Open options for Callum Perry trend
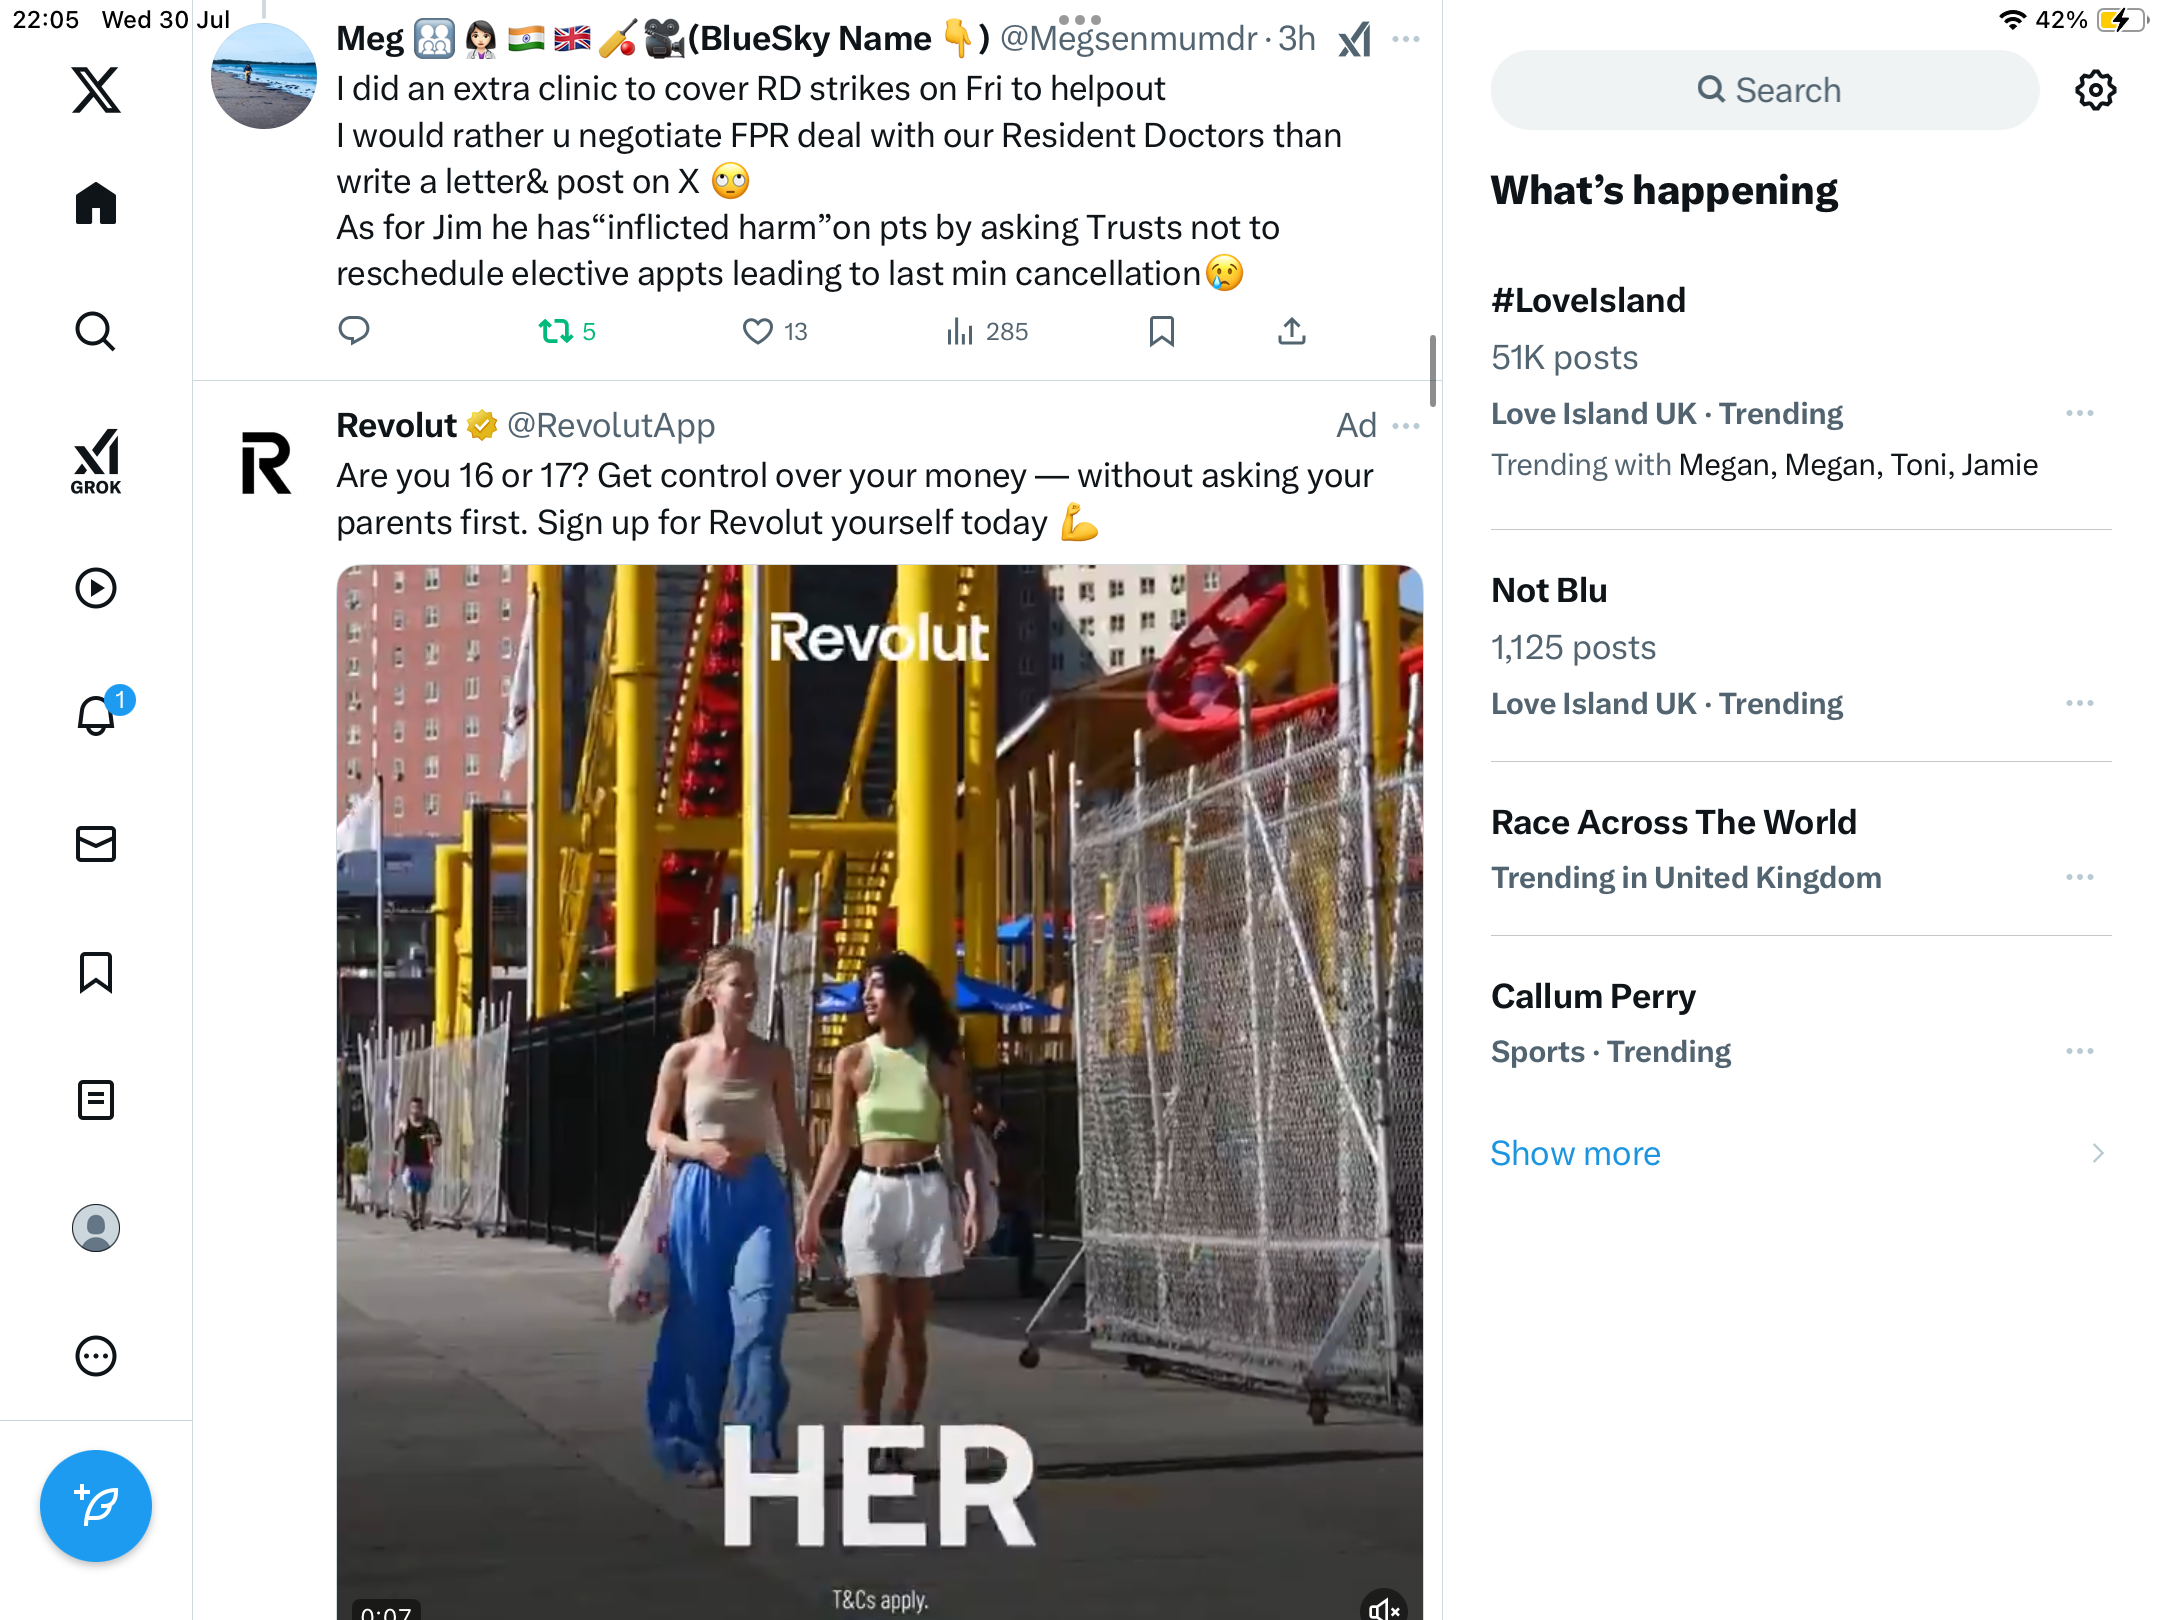Screen dimensions: 2160x1620 [x=2080, y=1051]
